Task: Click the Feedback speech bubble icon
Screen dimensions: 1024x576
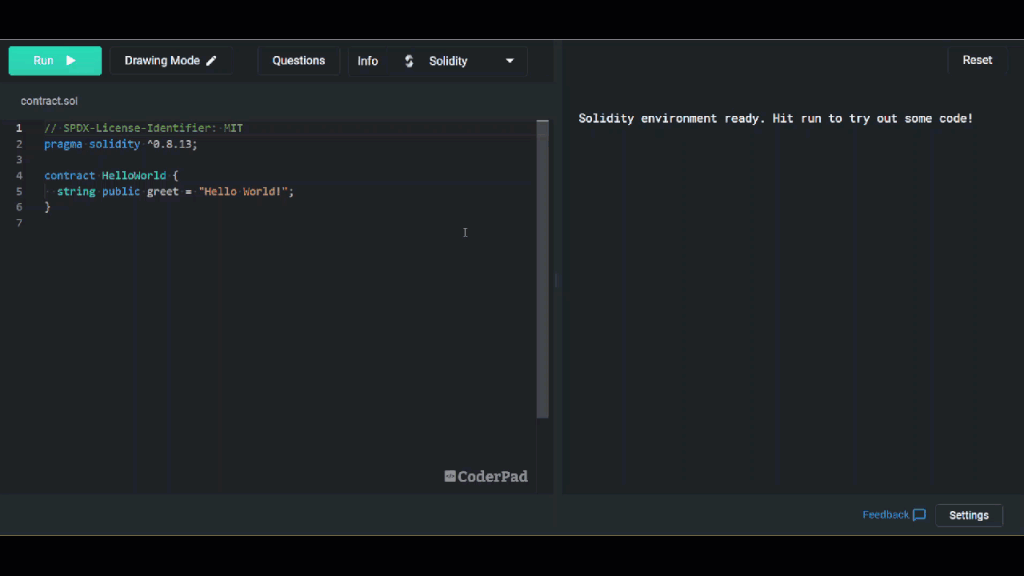Action: [919, 515]
